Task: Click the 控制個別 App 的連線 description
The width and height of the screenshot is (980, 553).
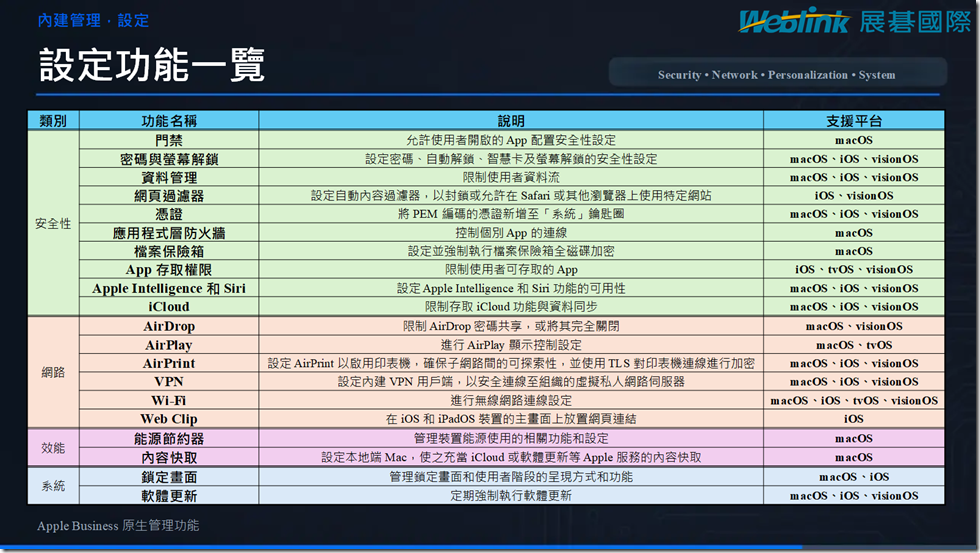Action: (x=511, y=232)
